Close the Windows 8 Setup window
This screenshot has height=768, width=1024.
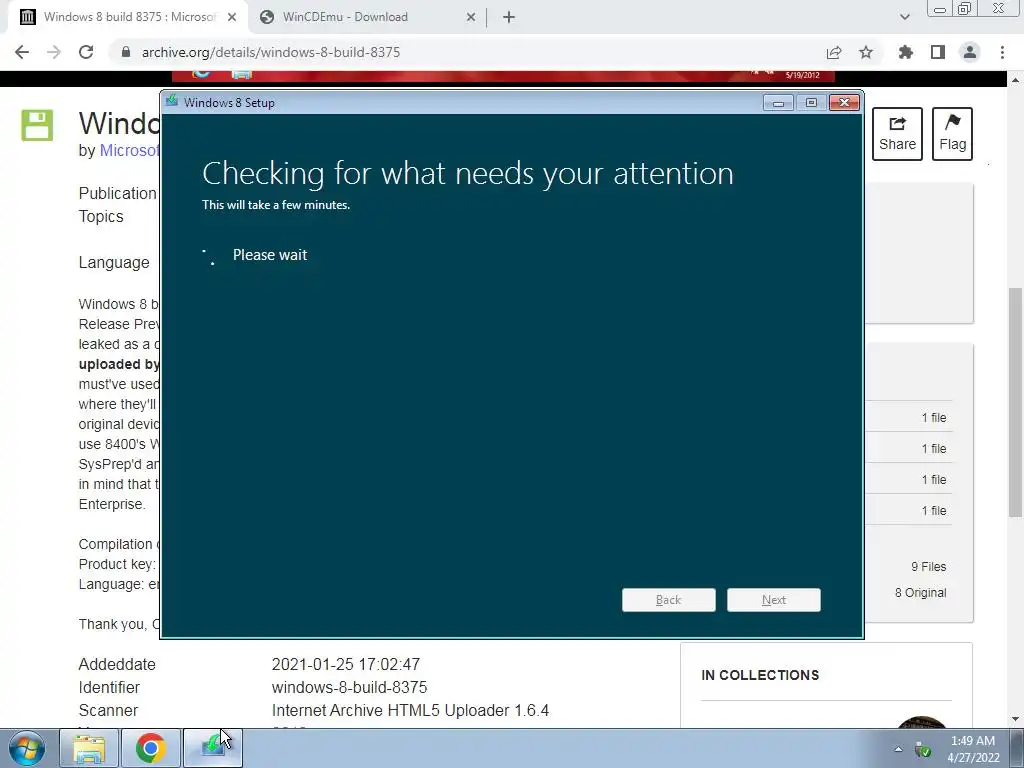click(844, 103)
